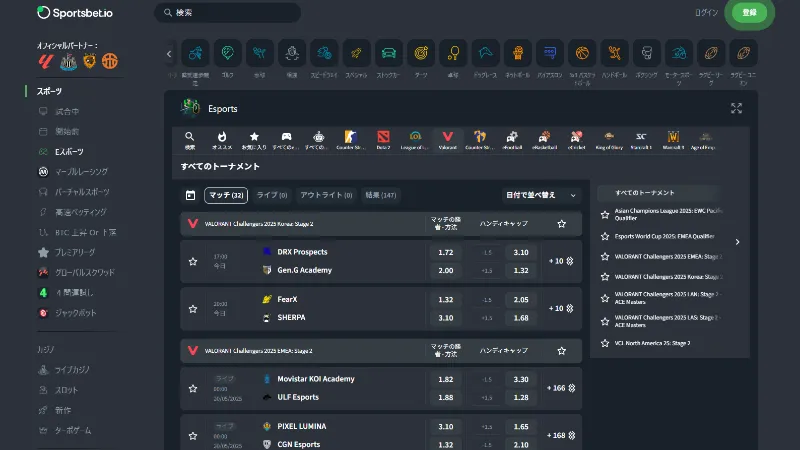Expand +166 markets for Movistar KOI
Viewport: 800px width, 450px height.
pos(561,388)
